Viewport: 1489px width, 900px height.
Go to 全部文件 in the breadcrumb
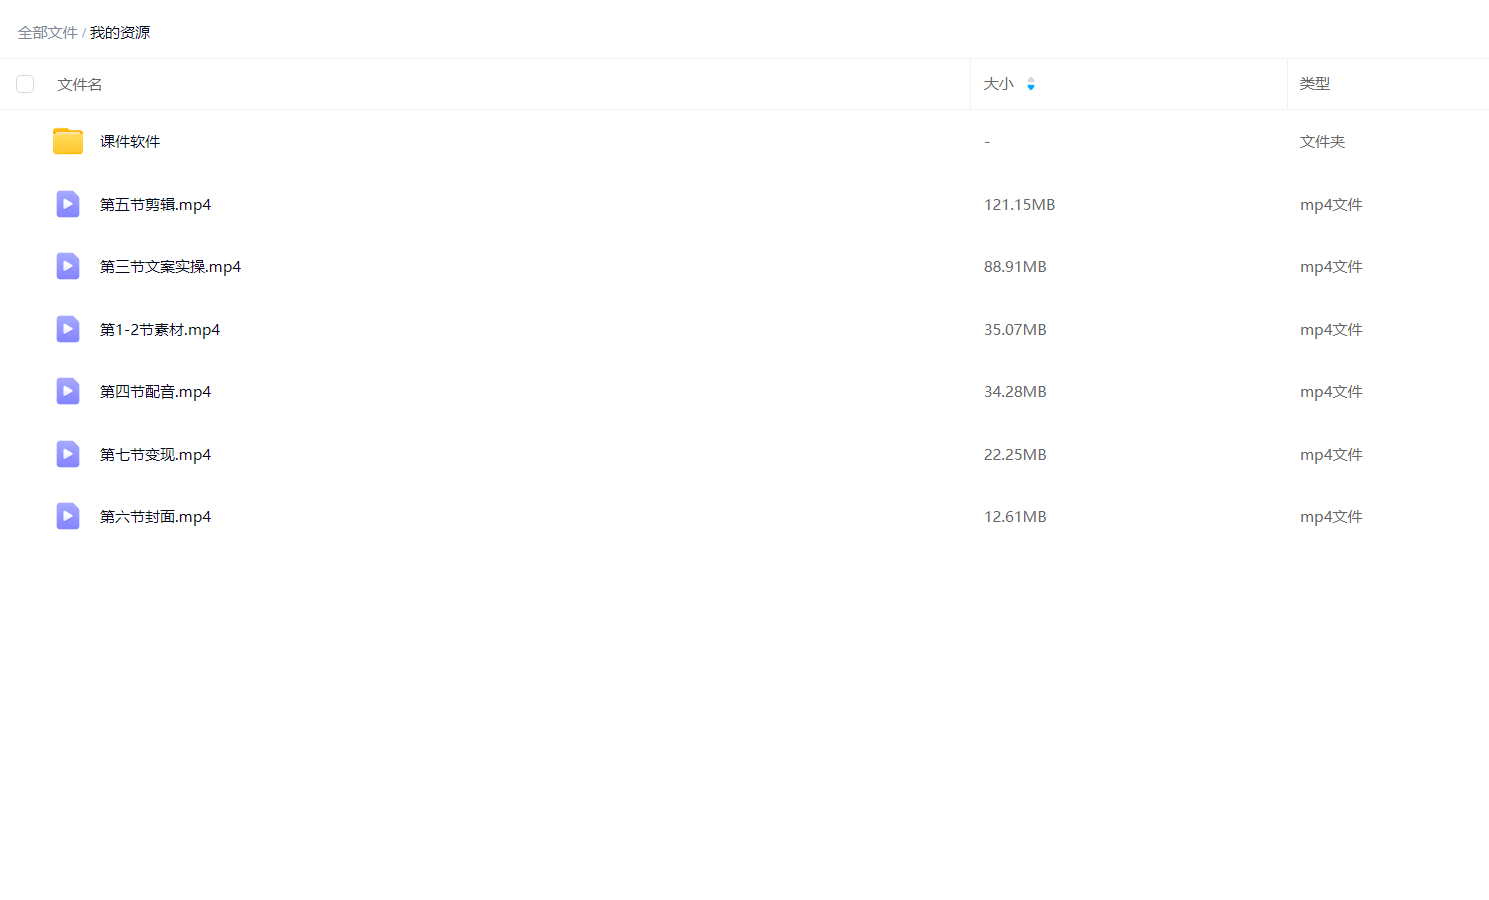coord(47,33)
